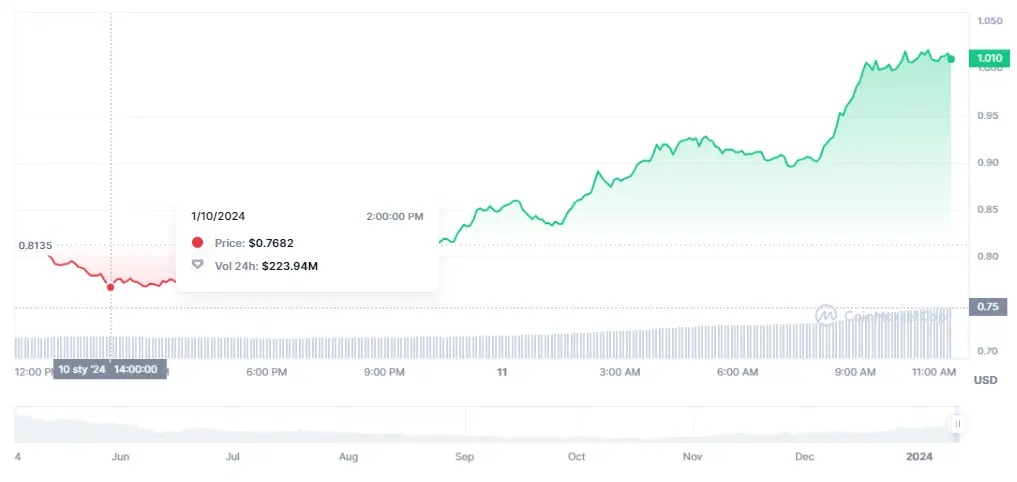Screen dimensions: 1017x482
Task: Click the 10 sty '24 crosshair date label
Action: pos(82,369)
